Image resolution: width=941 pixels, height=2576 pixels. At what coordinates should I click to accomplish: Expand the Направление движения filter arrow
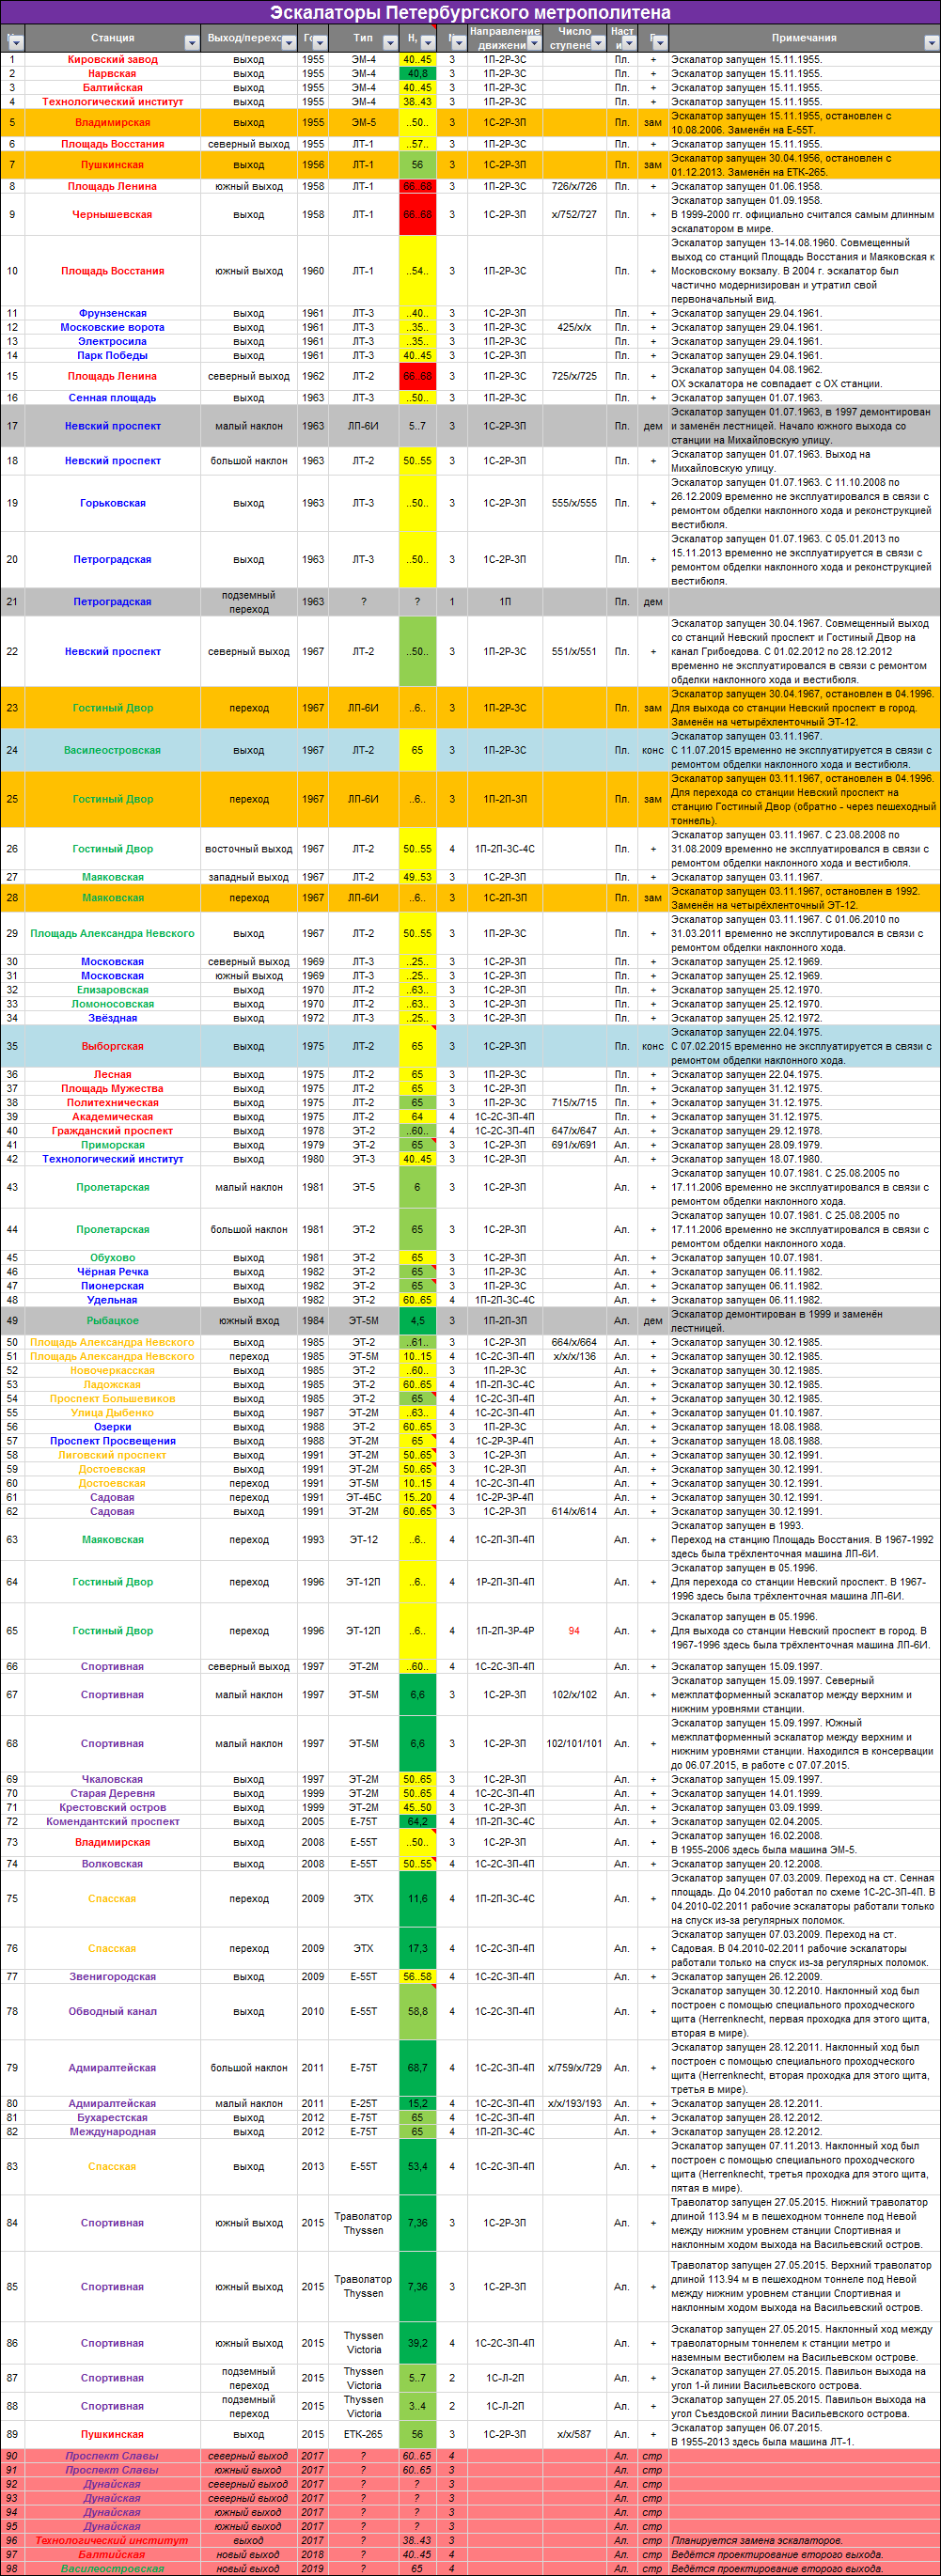click(534, 43)
